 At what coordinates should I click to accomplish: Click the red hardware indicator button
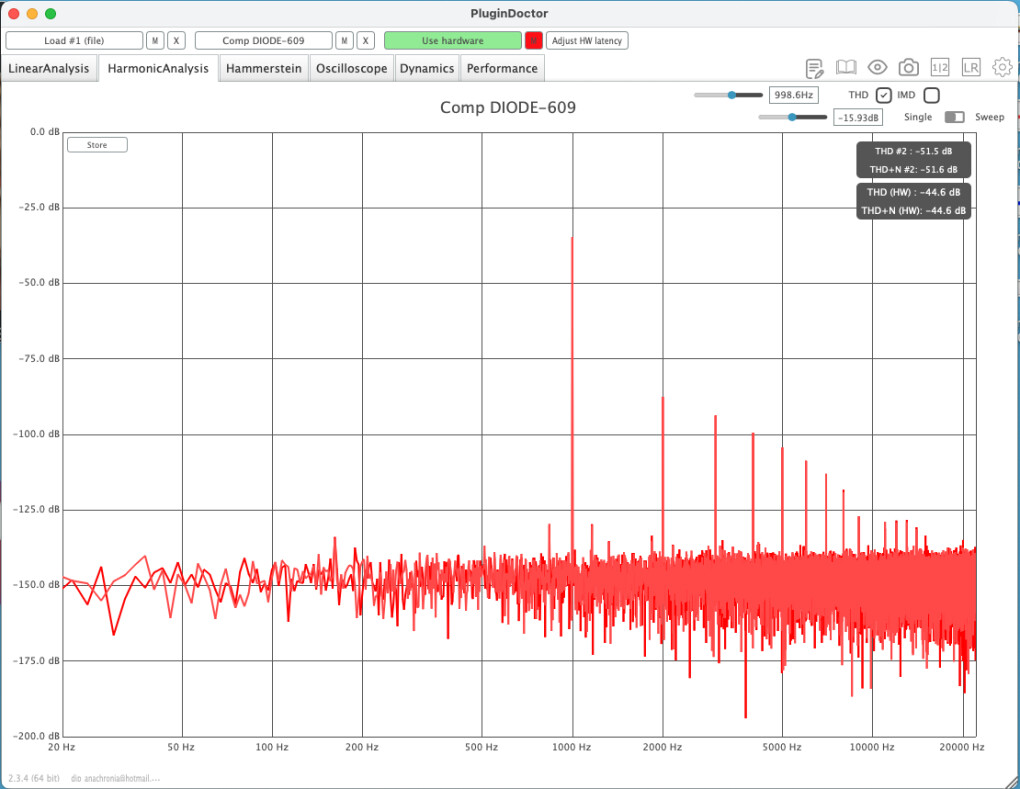(534, 41)
